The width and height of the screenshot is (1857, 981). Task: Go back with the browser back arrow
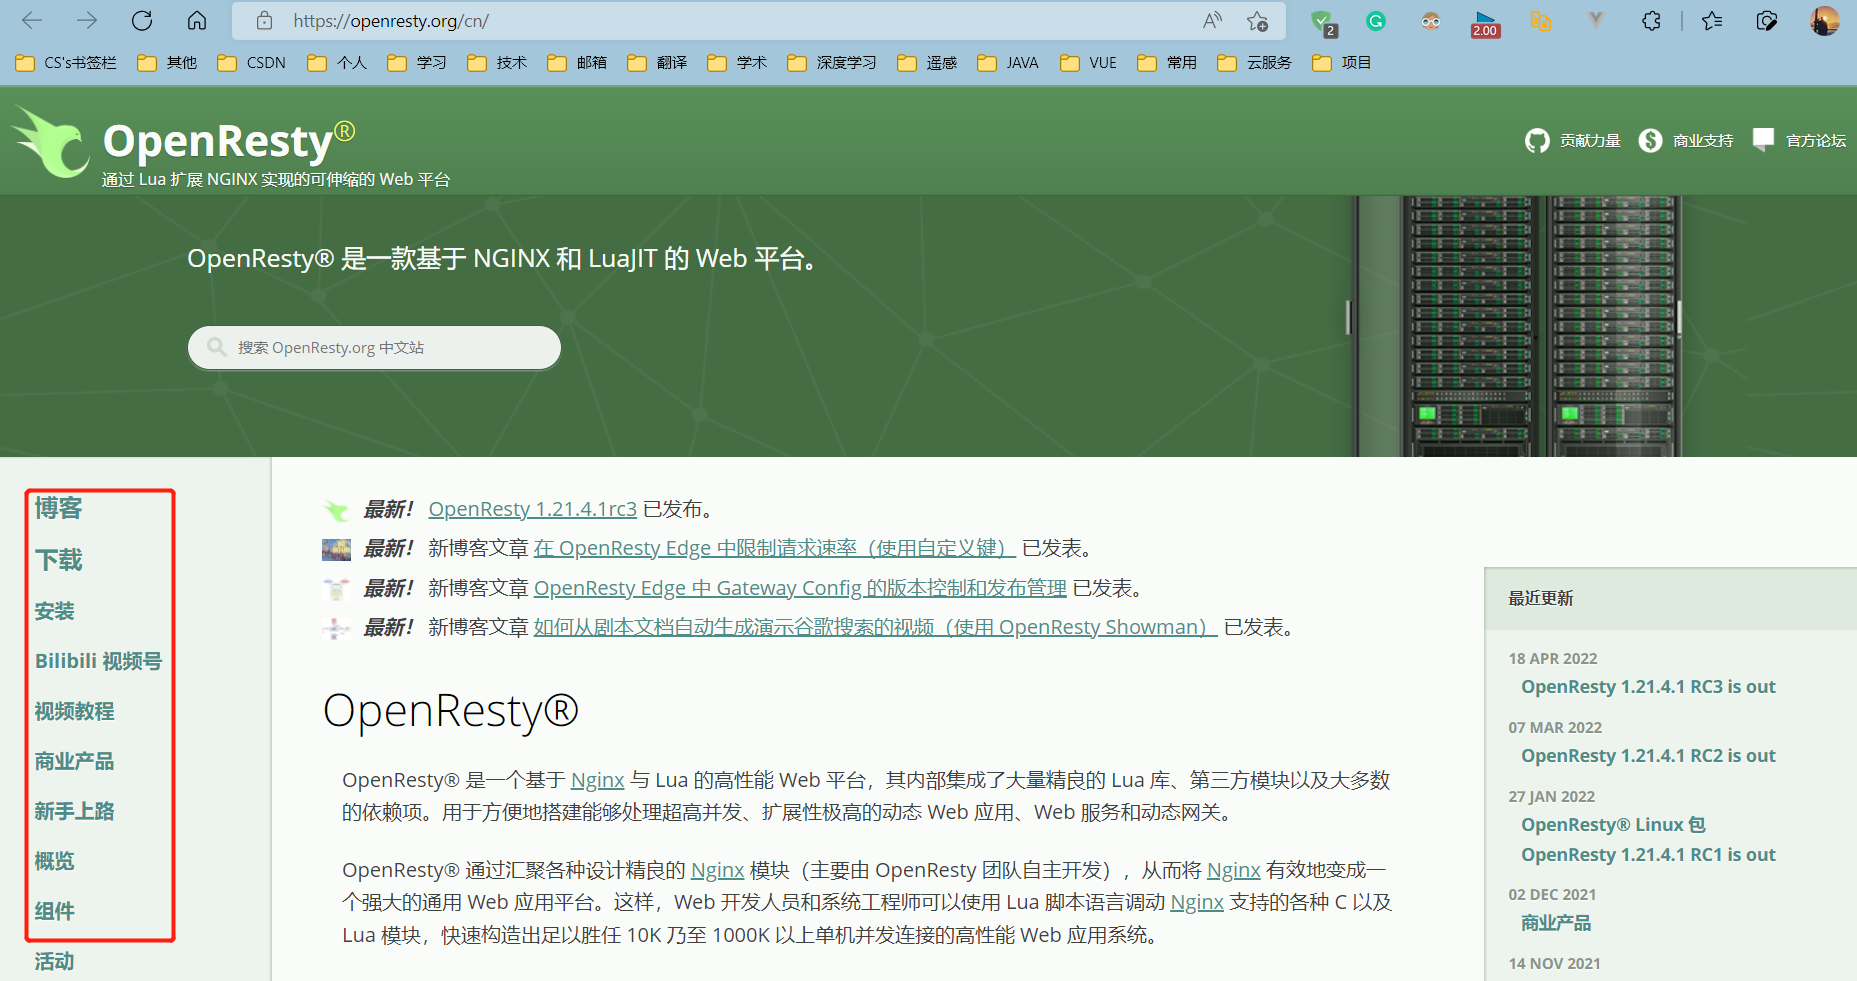pos(32,21)
